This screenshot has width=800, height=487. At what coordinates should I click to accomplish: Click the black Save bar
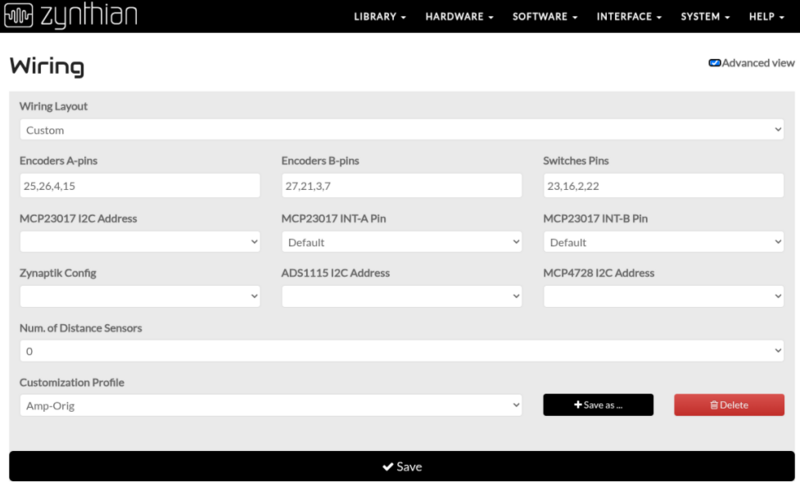(x=401, y=467)
